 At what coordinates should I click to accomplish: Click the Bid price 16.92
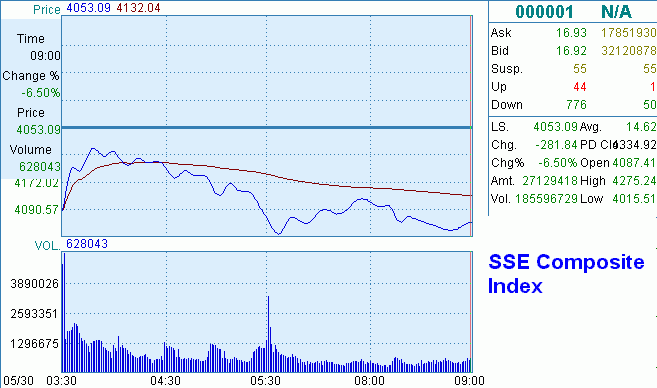pyautogui.click(x=571, y=51)
